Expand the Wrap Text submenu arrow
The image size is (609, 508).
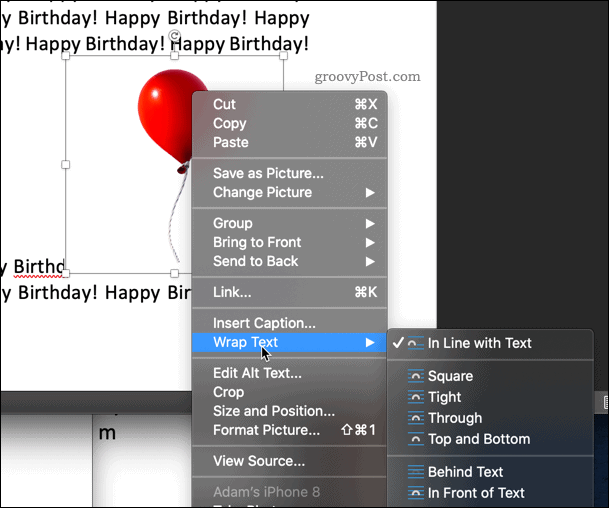pos(370,343)
